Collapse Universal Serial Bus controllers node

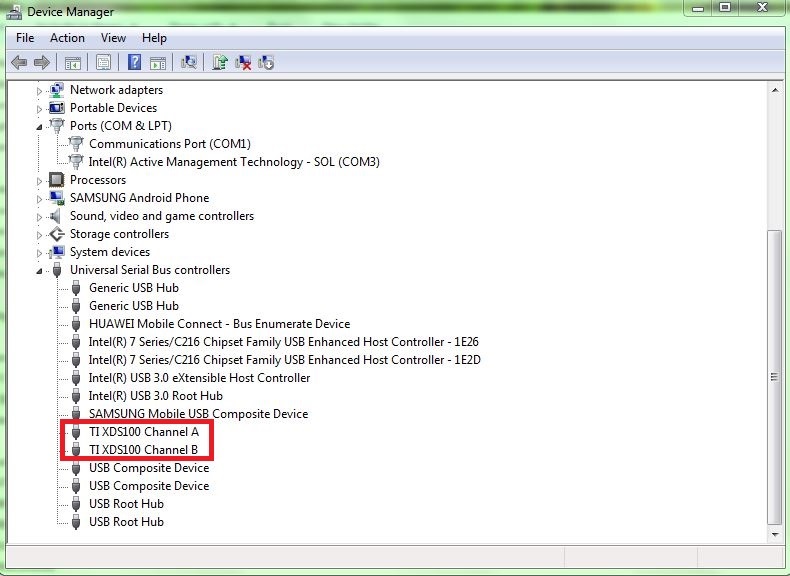[x=39, y=271]
